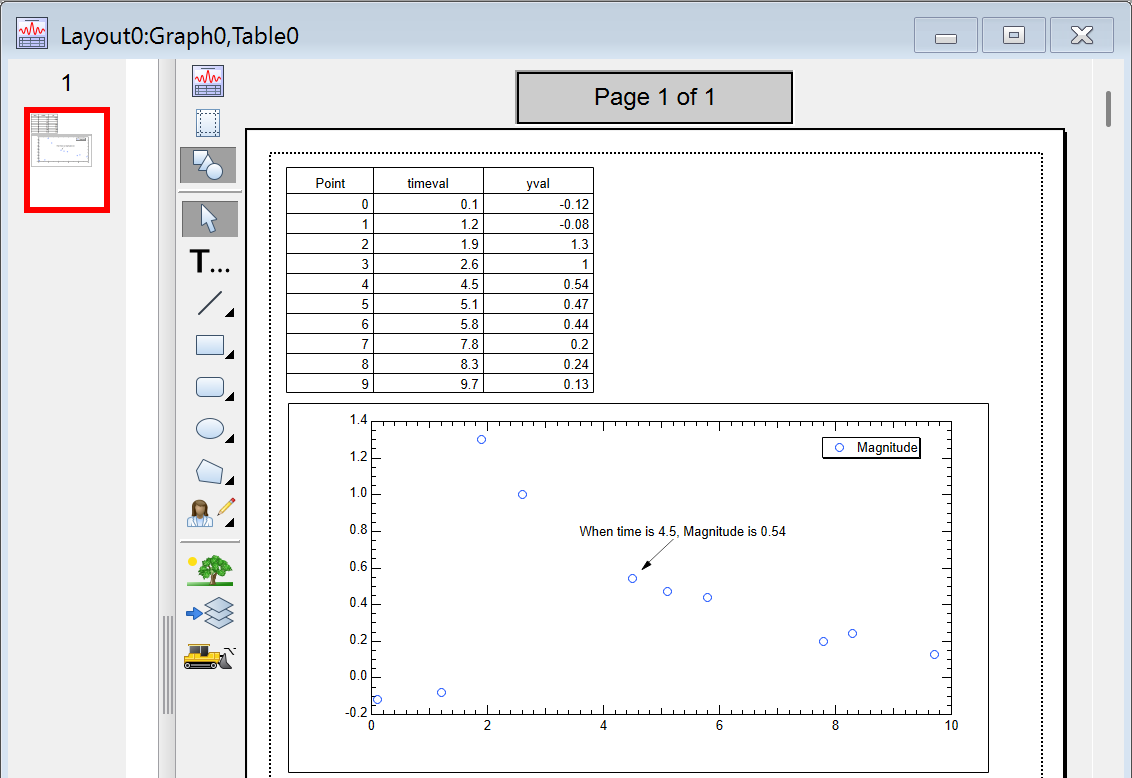Pick the rounded rectangle drawing tool
1132x778 pixels.
[x=210, y=387]
